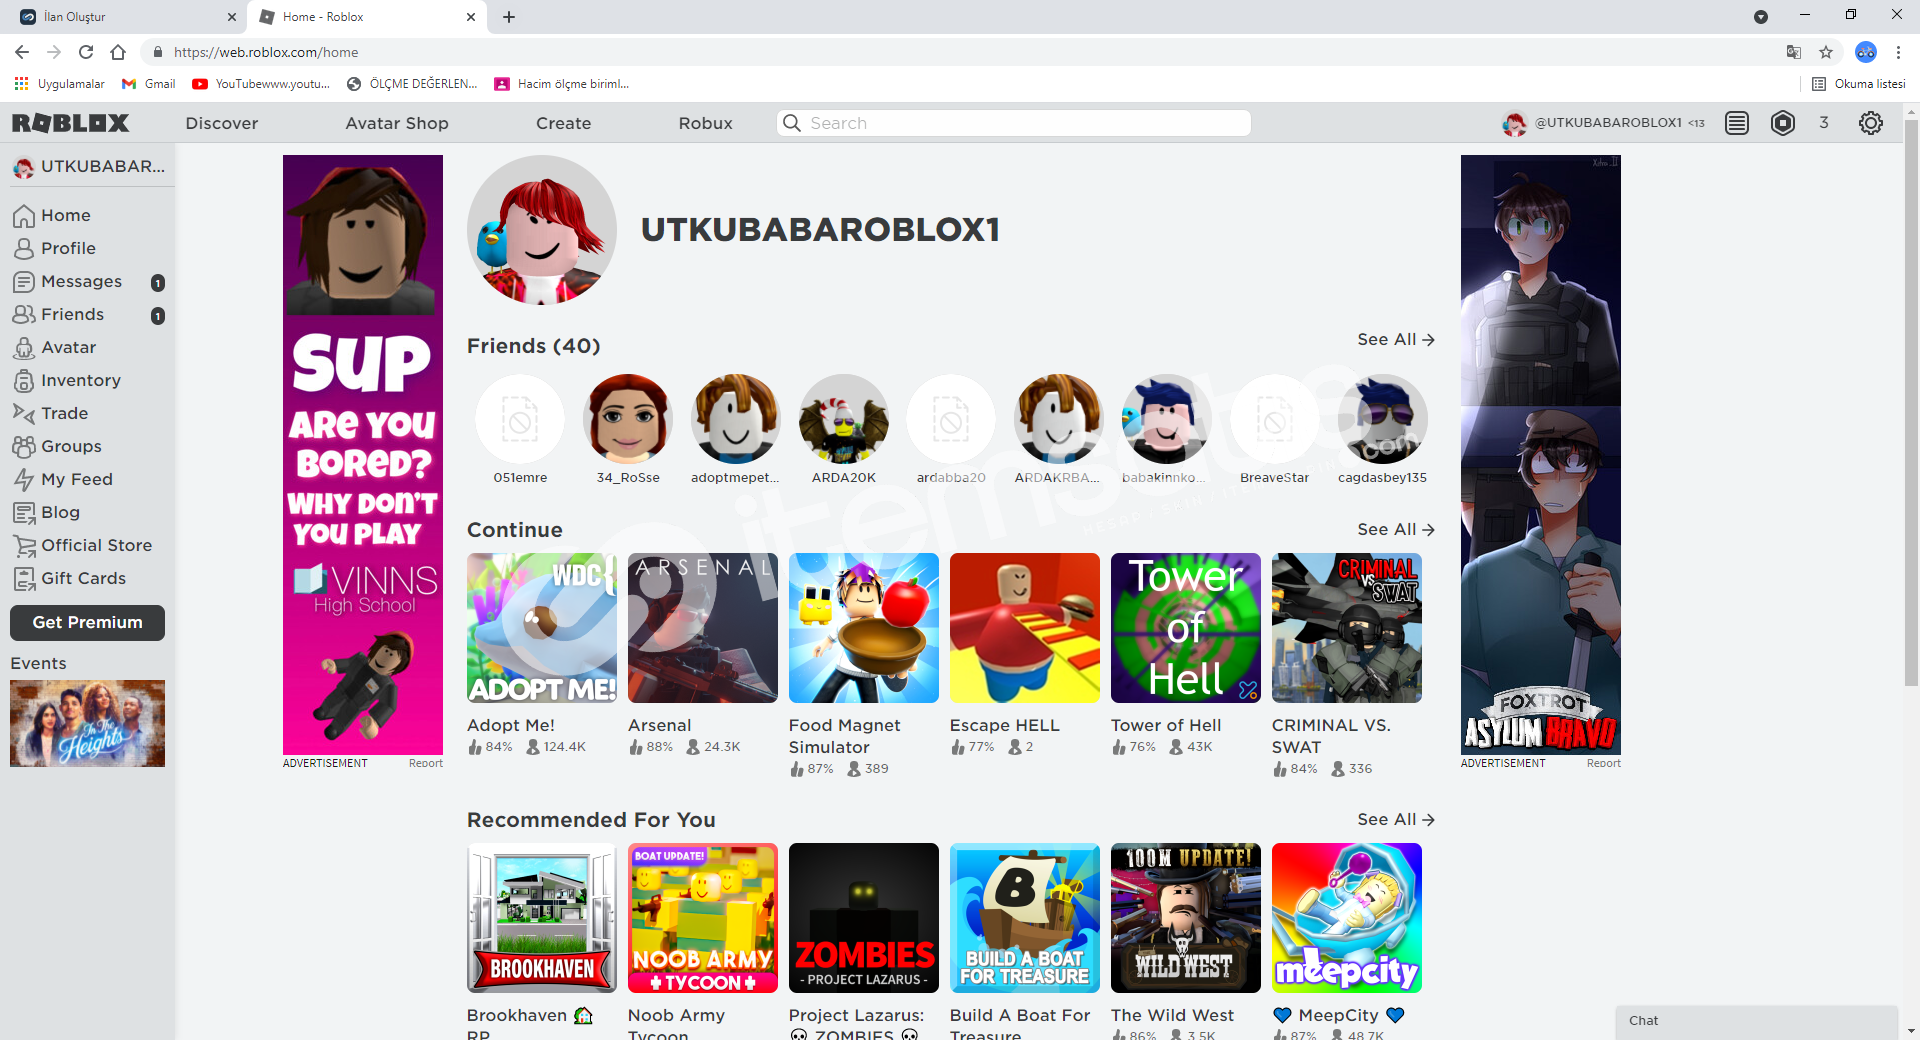Open Robux in top navigation
Image resolution: width=1920 pixels, height=1040 pixels.
(x=705, y=123)
